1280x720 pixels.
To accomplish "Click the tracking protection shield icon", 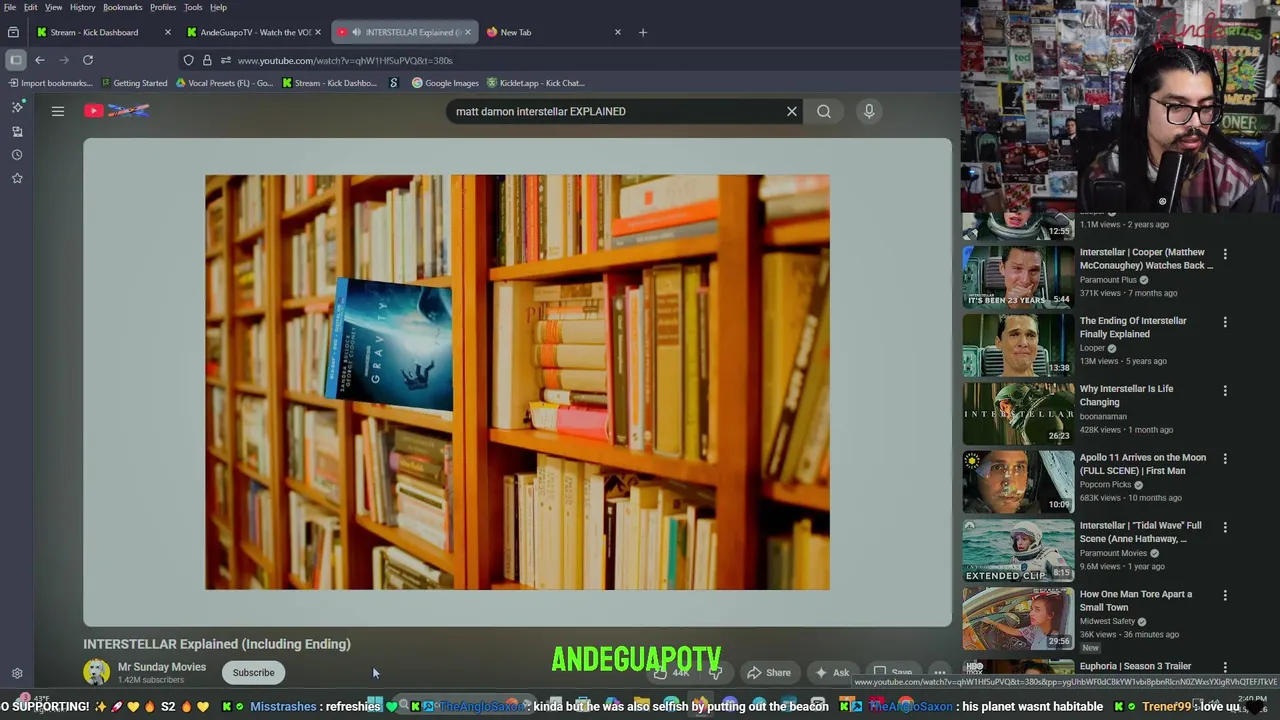I will (188, 60).
